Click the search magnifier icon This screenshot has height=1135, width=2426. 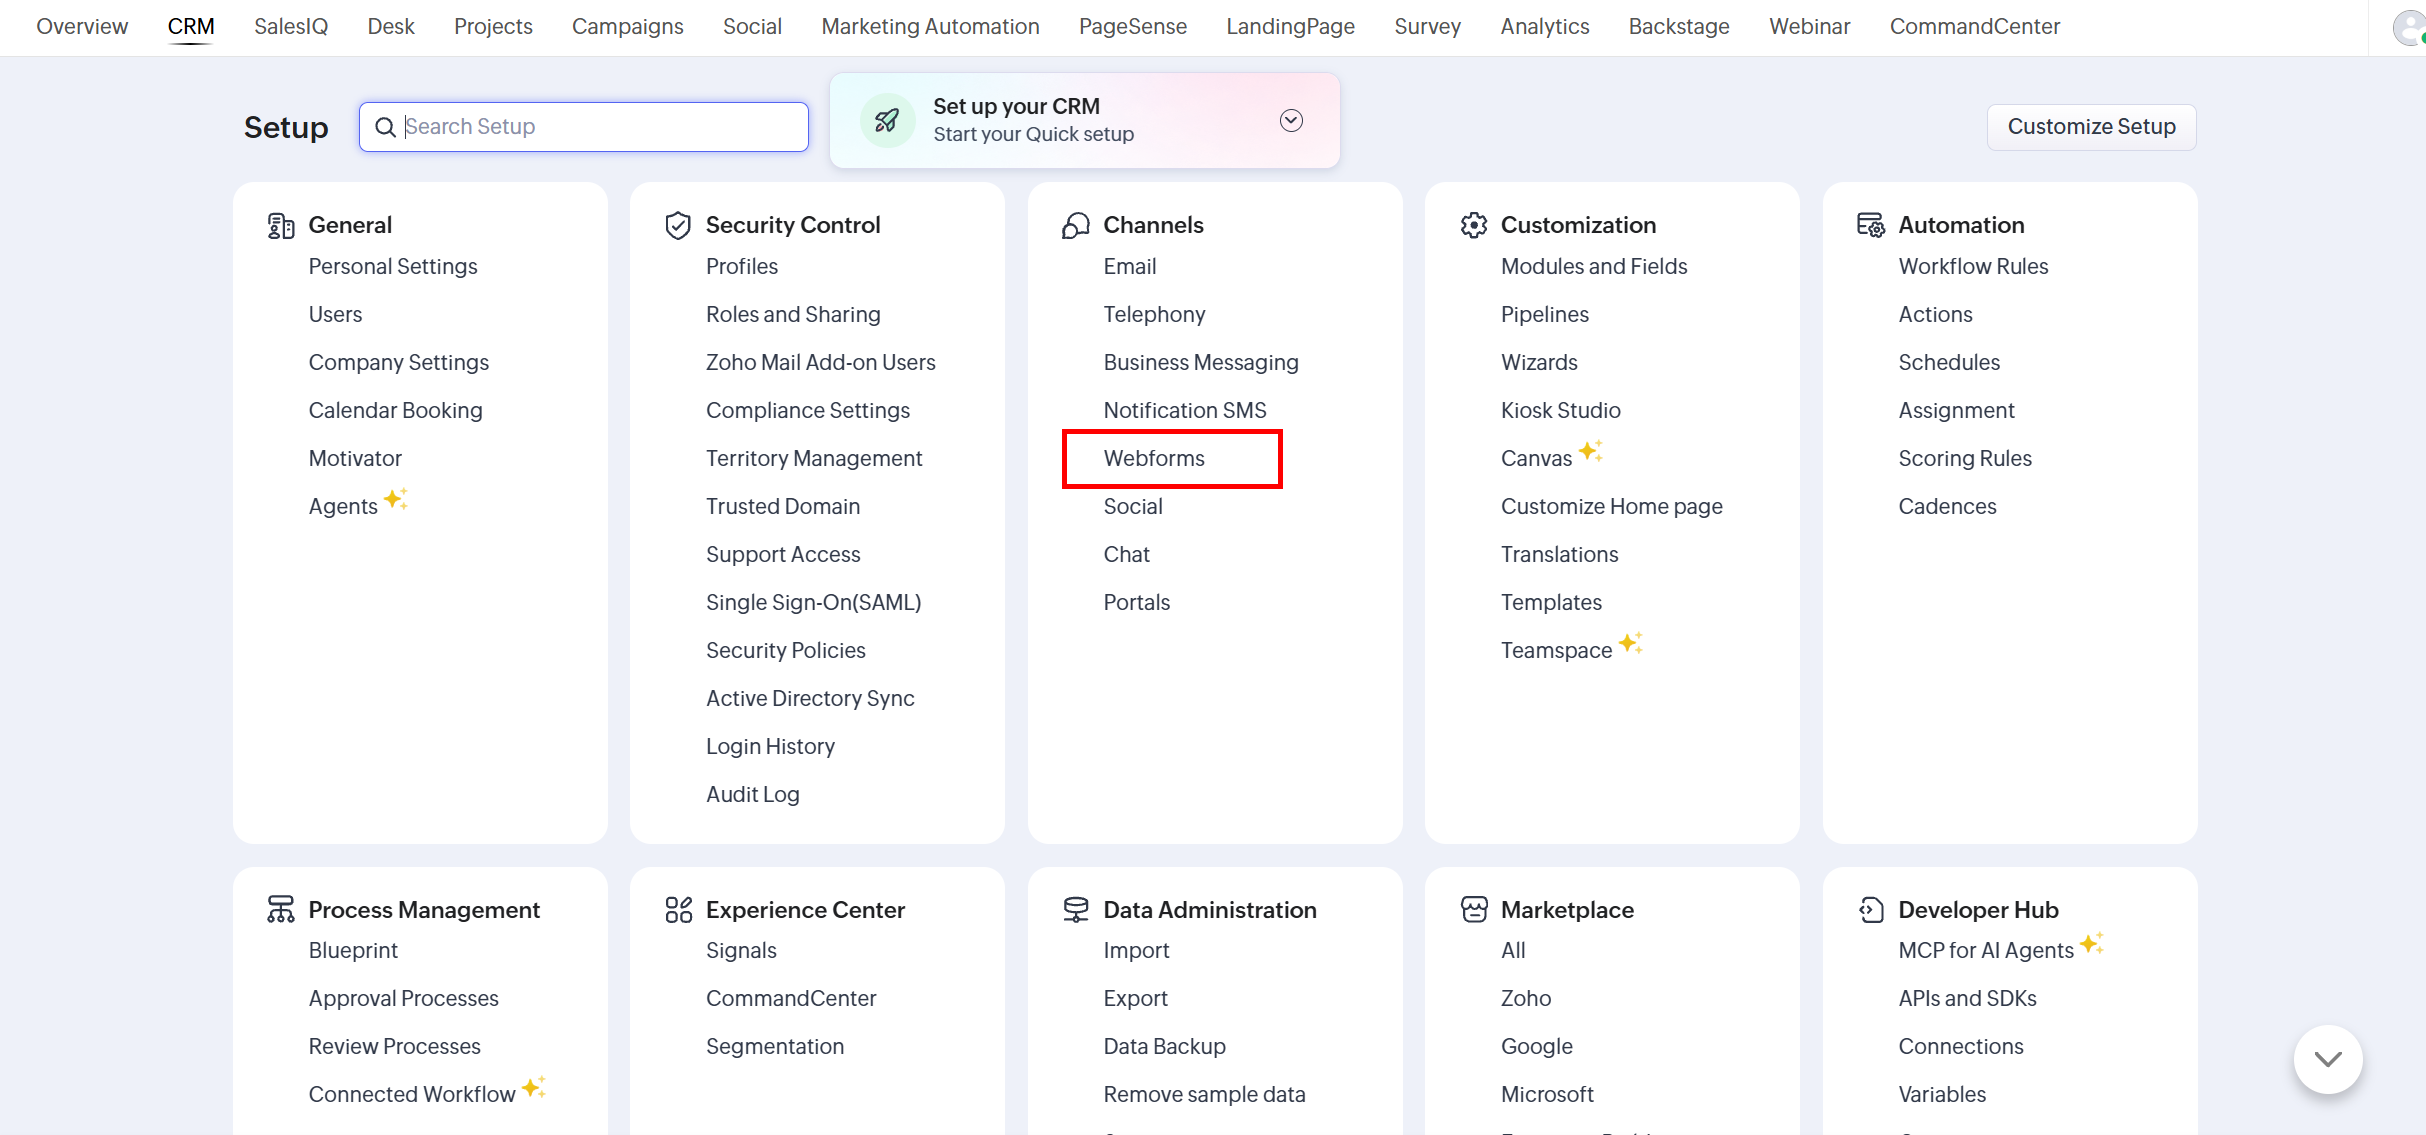[385, 127]
